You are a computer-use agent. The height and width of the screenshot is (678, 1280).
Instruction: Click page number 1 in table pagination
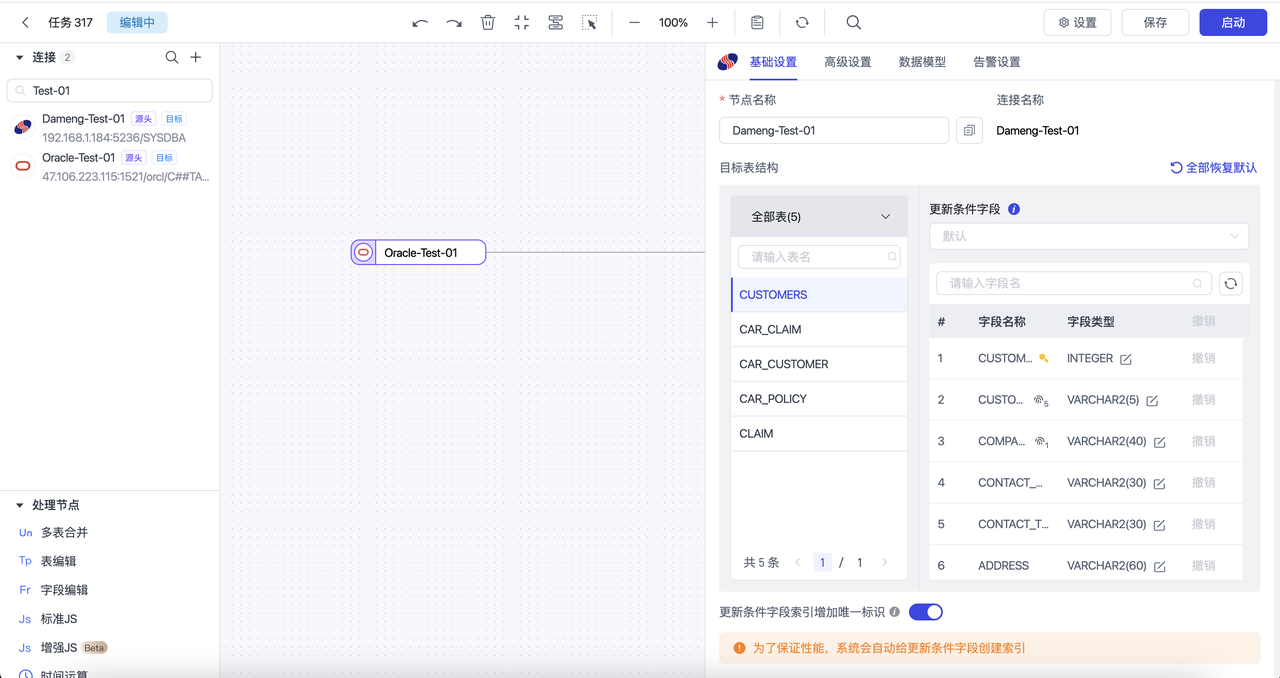[822, 562]
